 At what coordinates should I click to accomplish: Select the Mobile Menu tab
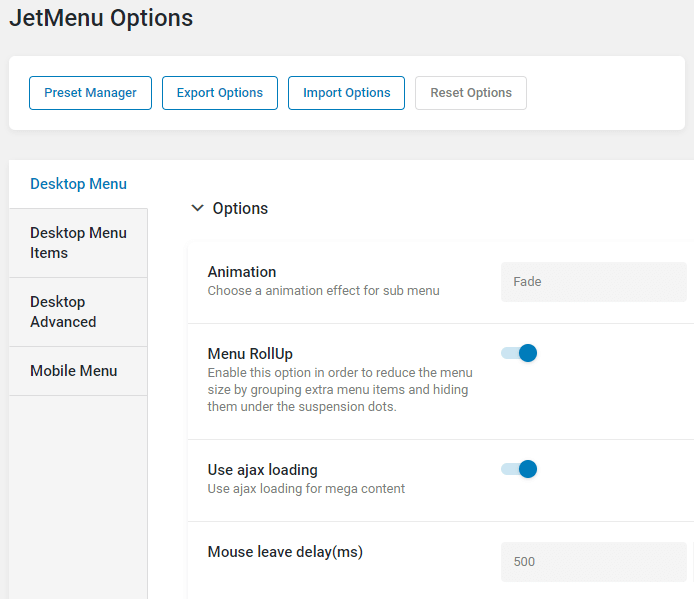pyautogui.click(x=78, y=371)
